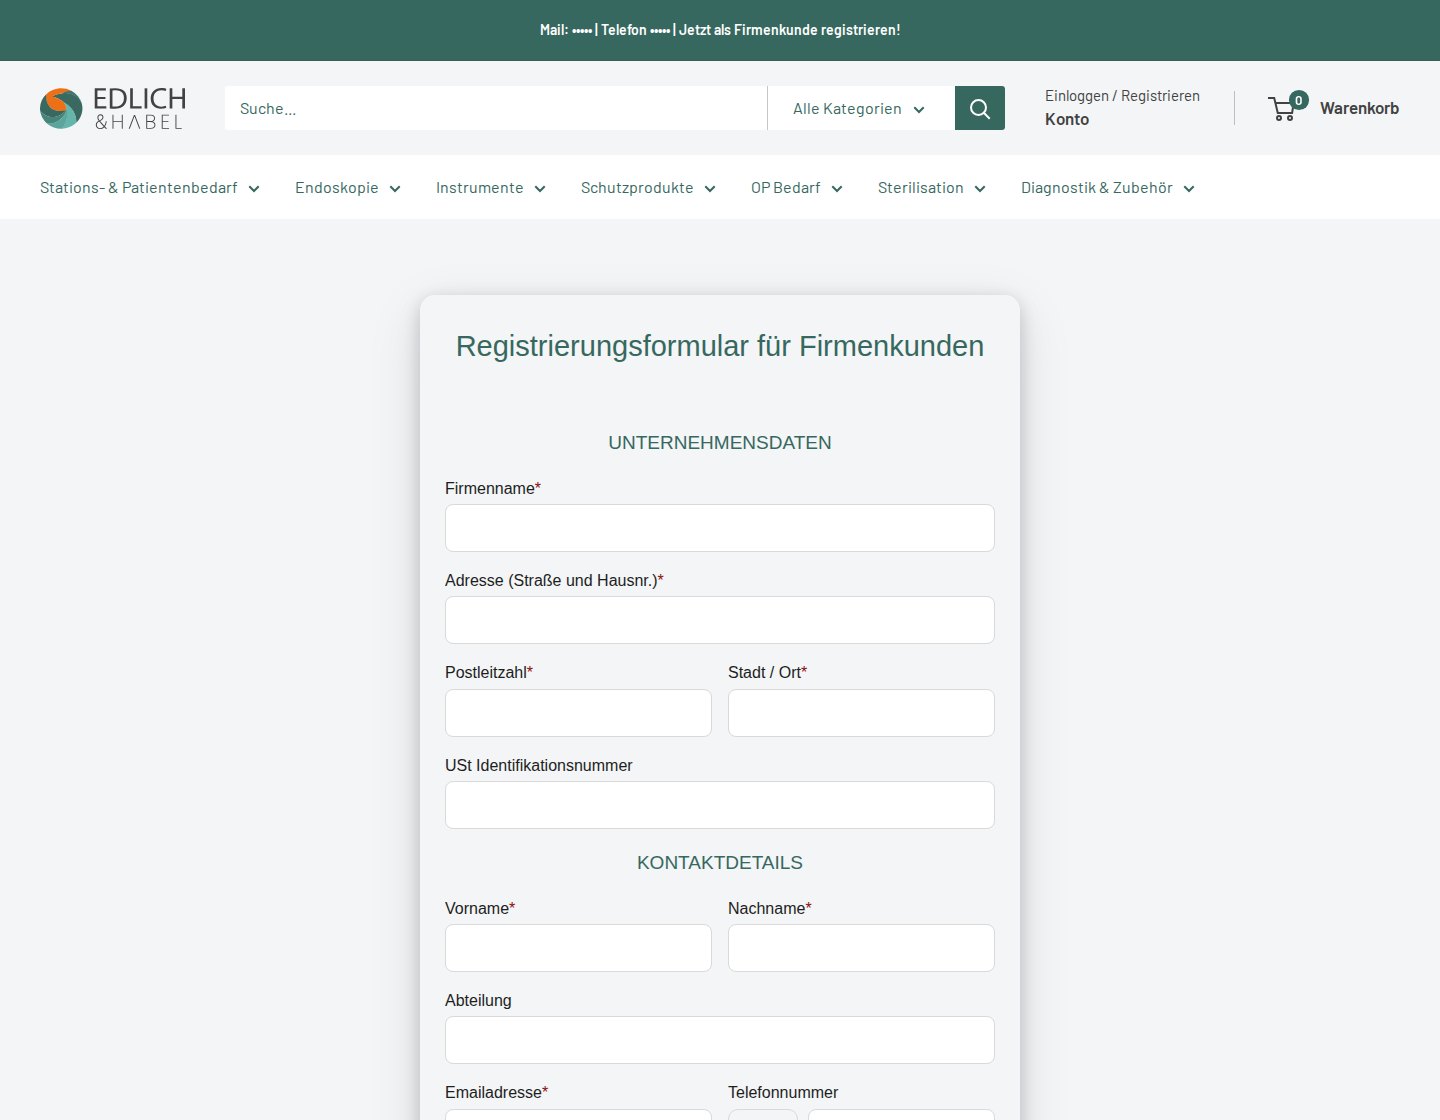Click the Vorname input field

tap(578, 948)
